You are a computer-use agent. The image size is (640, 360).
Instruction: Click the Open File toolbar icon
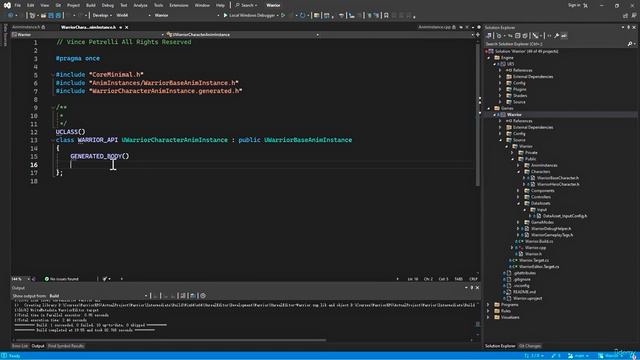[x=43, y=16]
